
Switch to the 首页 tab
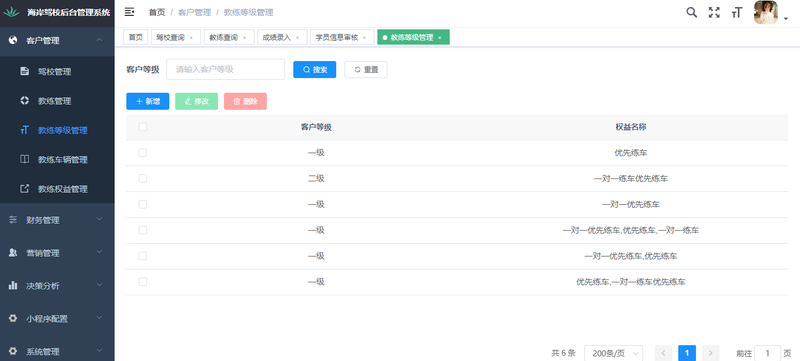pyautogui.click(x=135, y=37)
